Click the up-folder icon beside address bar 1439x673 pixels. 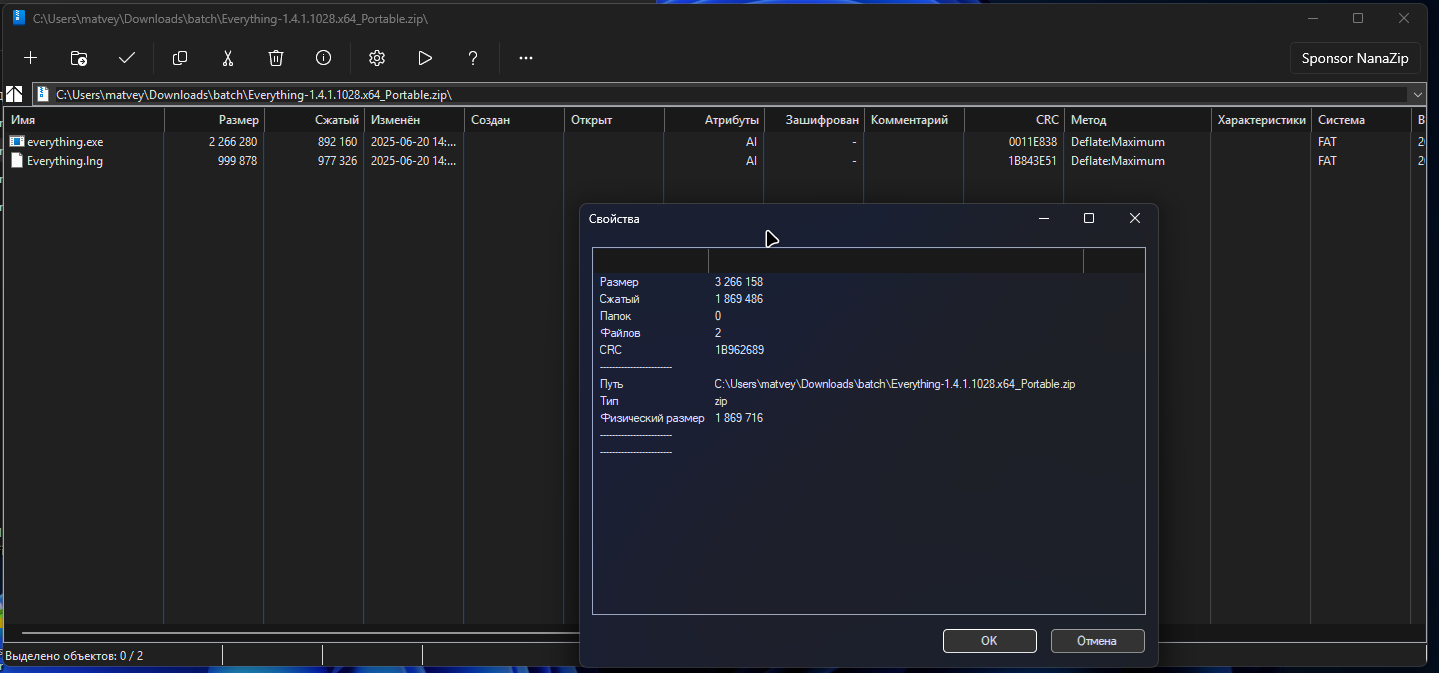click(x=15, y=94)
